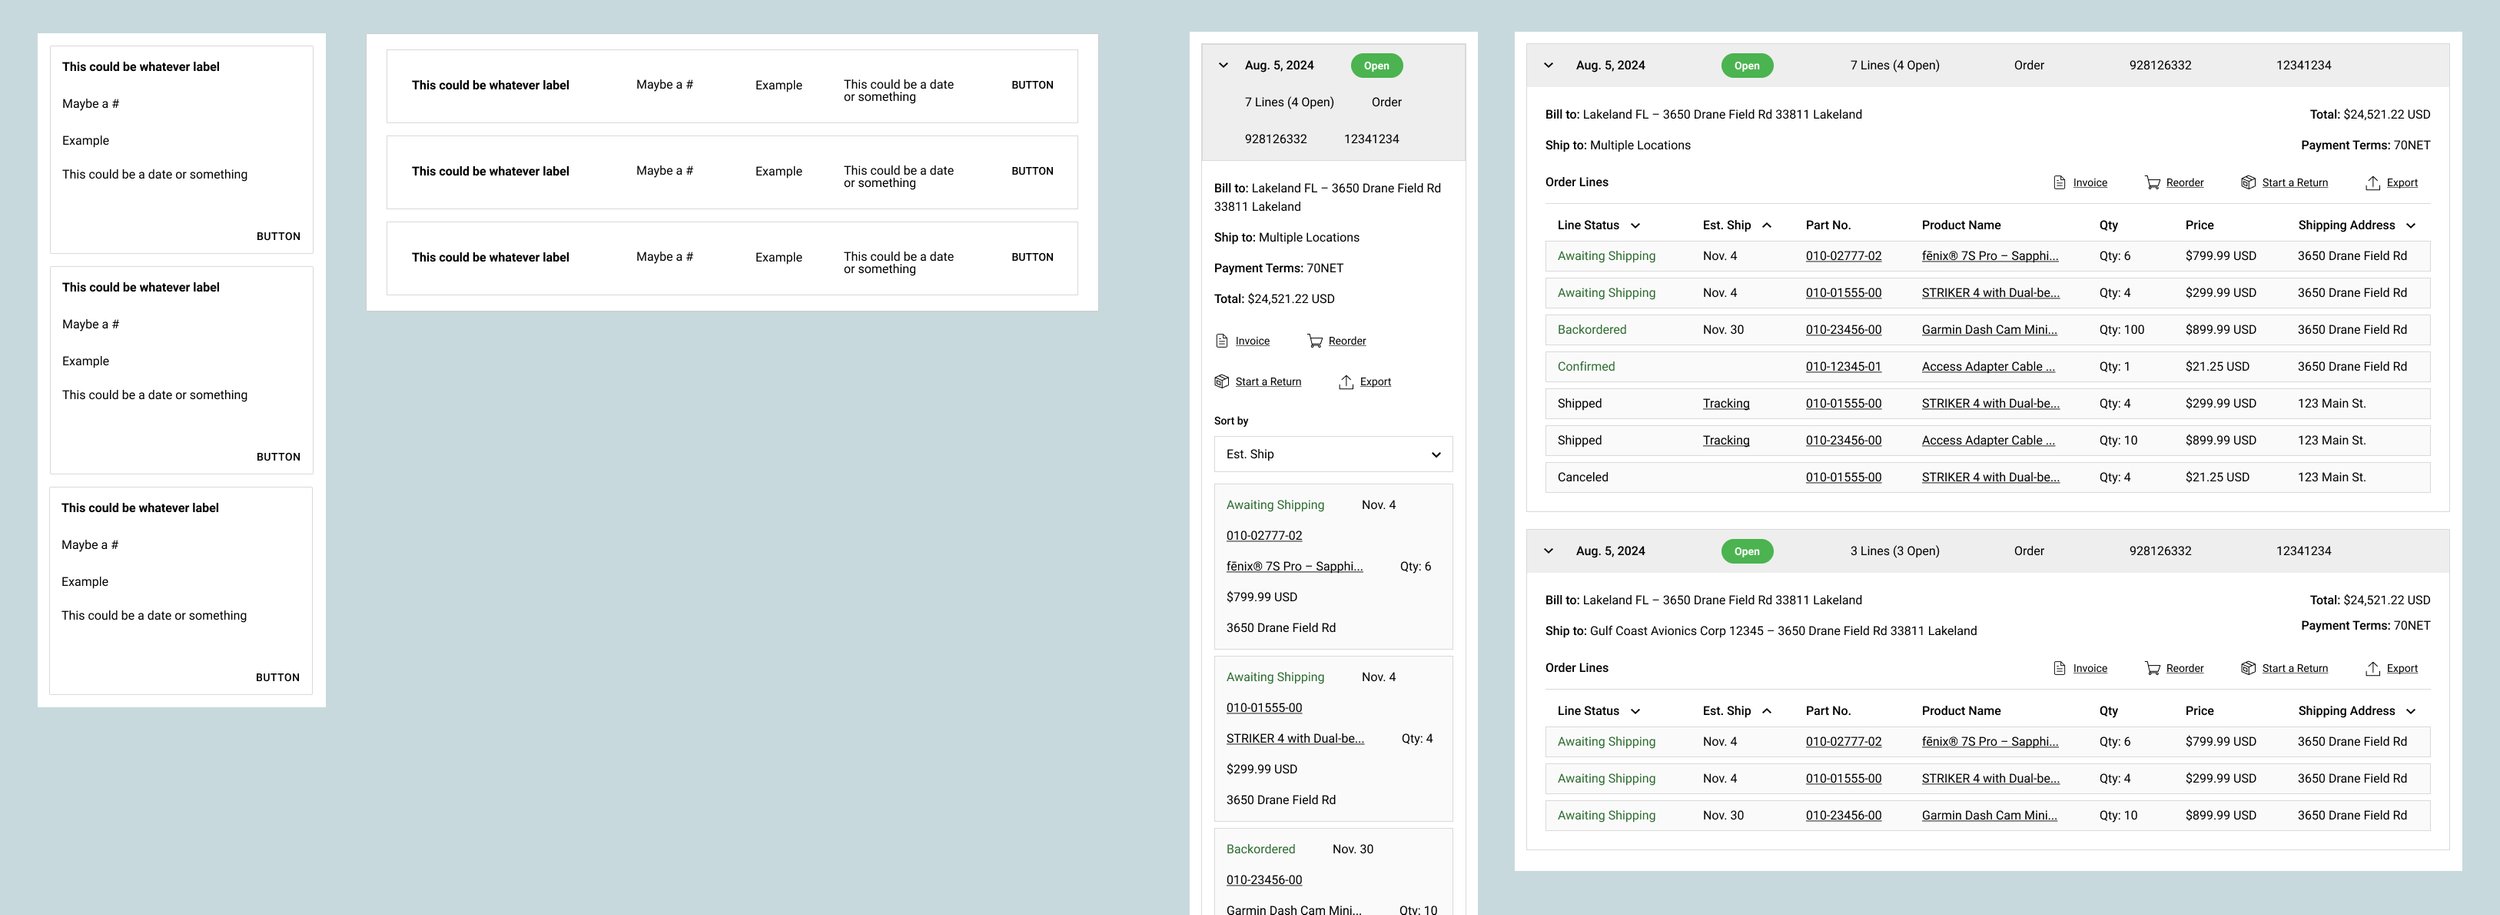The width and height of the screenshot is (2500, 915).
Task: Open Reorder link in mobile order panel
Action: pos(1347,341)
